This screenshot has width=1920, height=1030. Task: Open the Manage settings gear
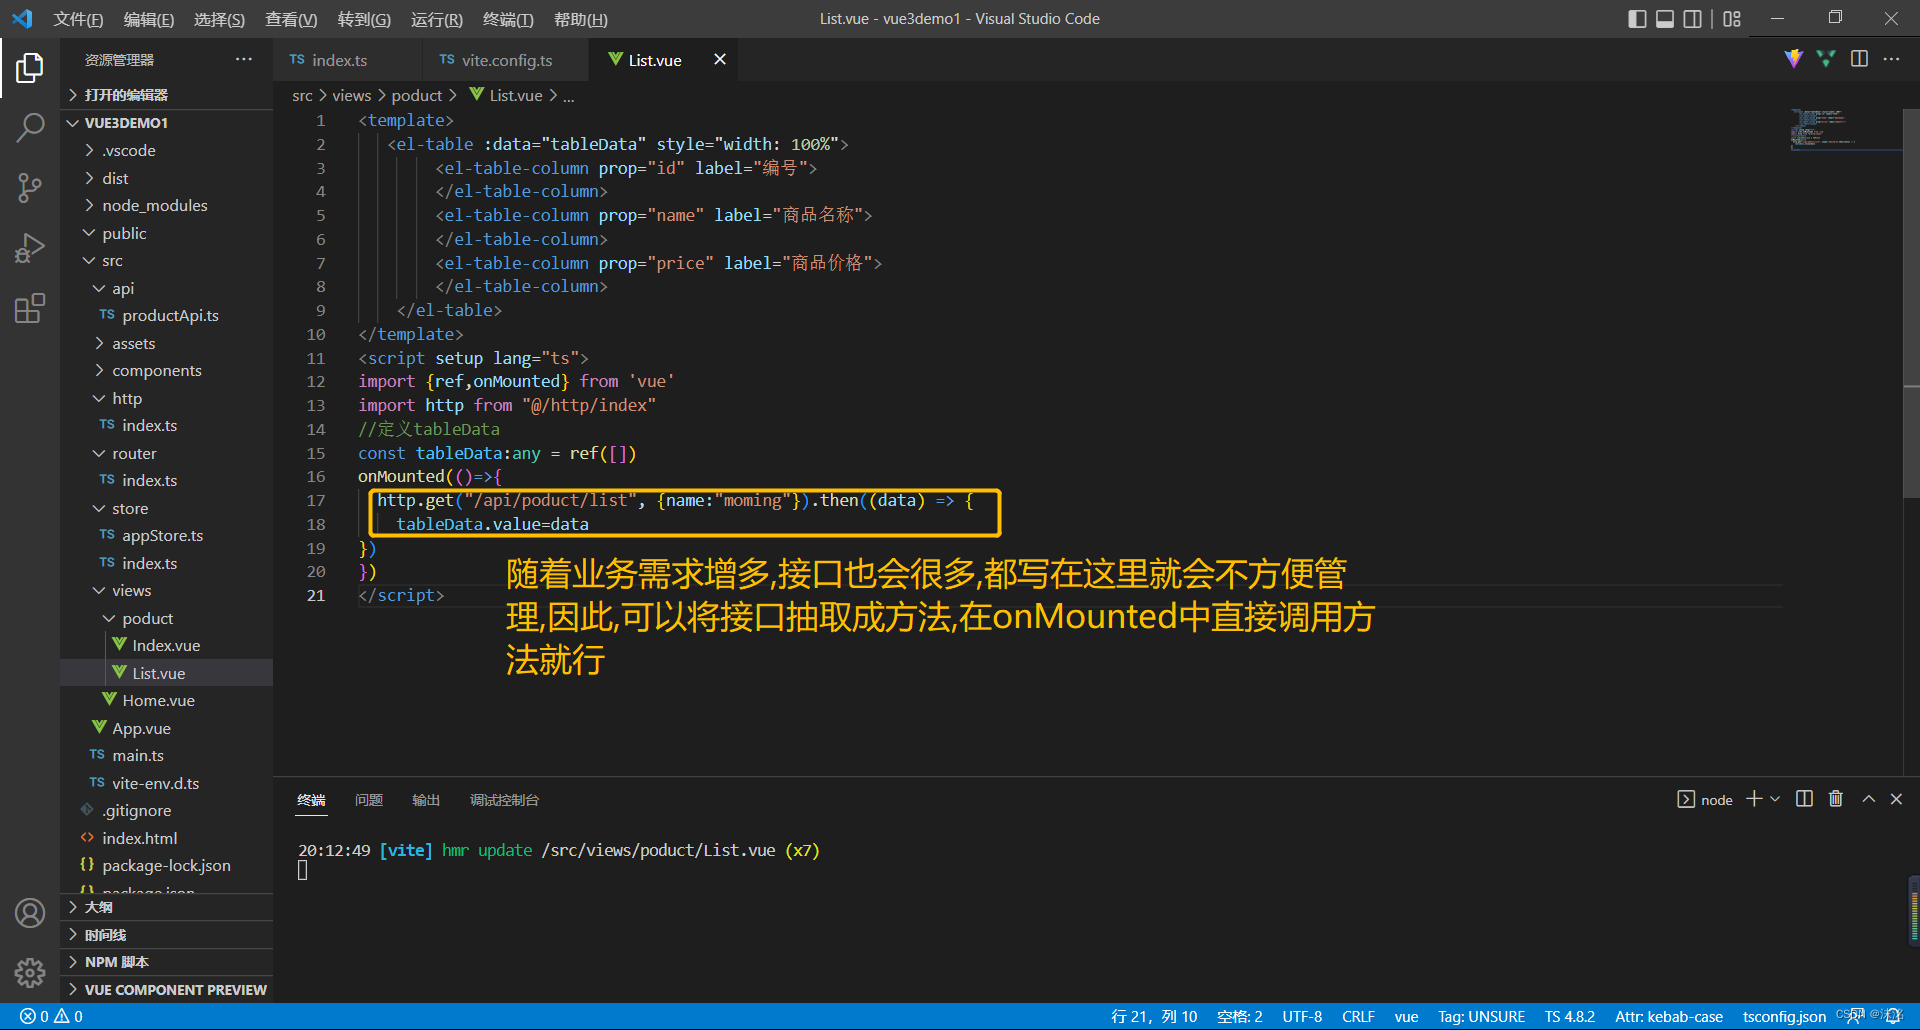click(x=30, y=972)
